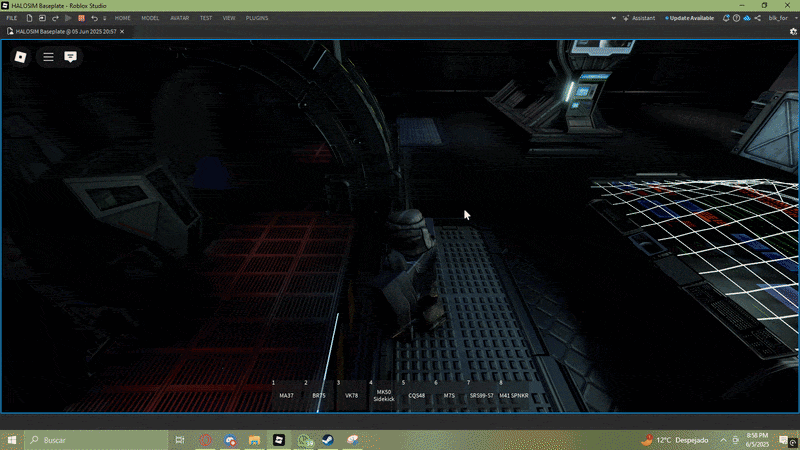The height and width of the screenshot is (450, 800).
Task: Open the Assistant panel button
Action: (639, 18)
